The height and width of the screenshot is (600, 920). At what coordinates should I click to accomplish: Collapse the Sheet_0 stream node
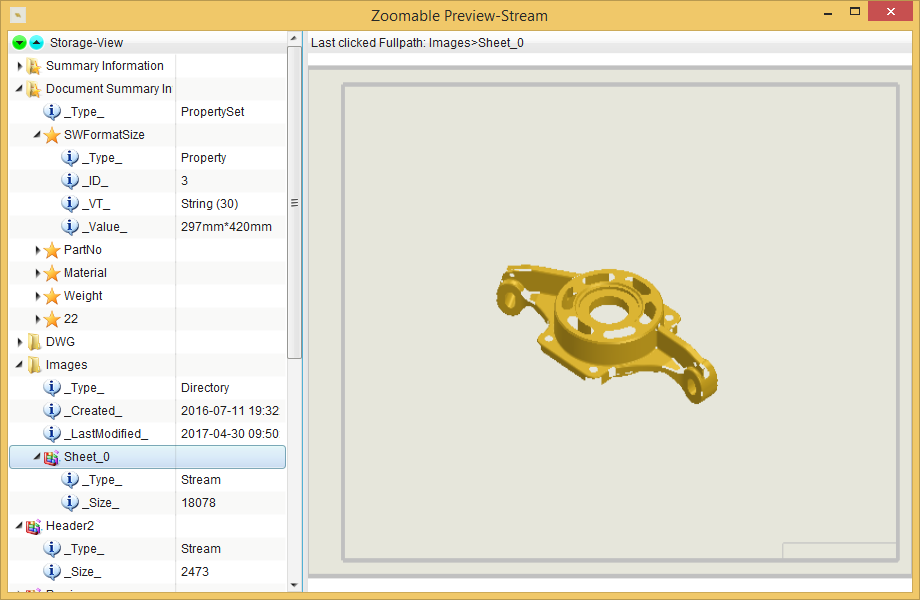point(38,457)
